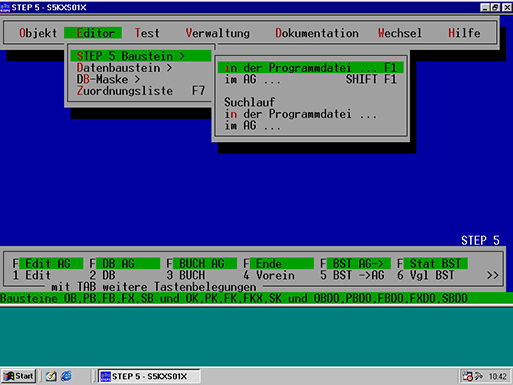
Task: Click 'mit TAB weitere Tastenbelegungen' hint text
Action: pos(154,287)
